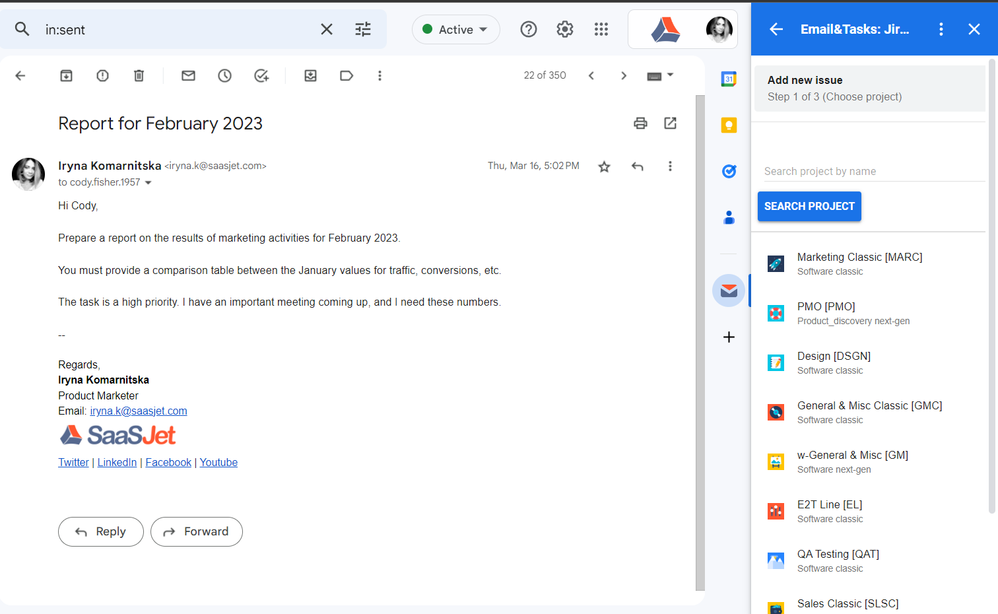This screenshot has height=614, width=998.
Task: Click the Forward button
Action: (196, 532)
